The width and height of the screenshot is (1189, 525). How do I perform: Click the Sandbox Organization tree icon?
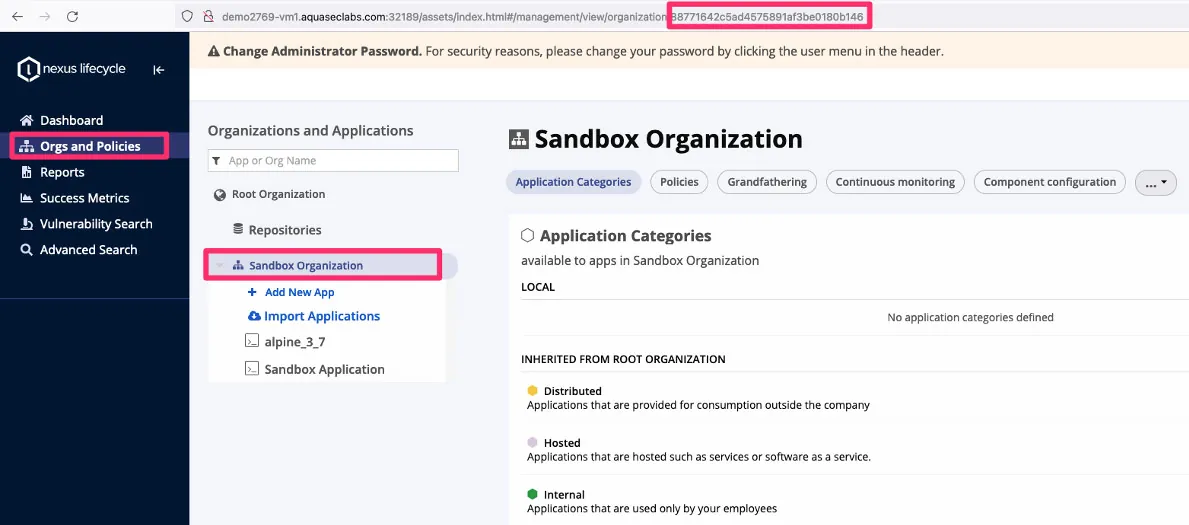coord(238,266)
